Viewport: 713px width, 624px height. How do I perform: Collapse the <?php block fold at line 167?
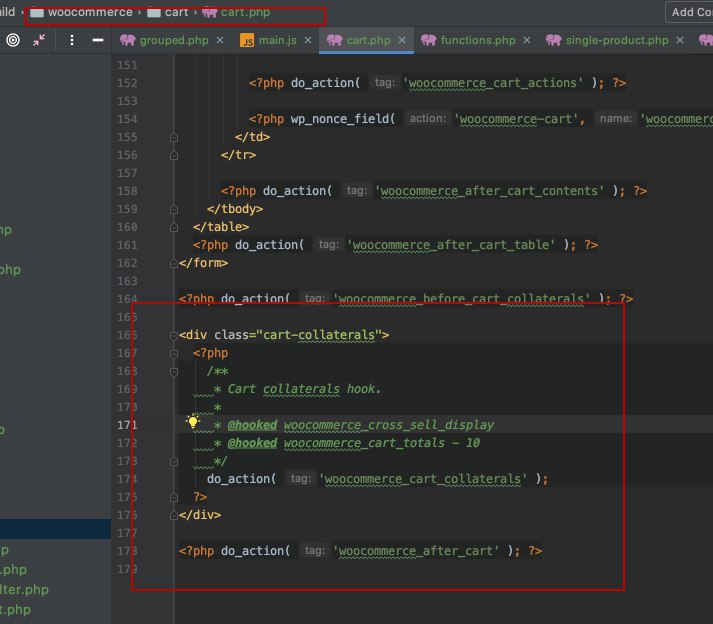[x=174, y=354]
